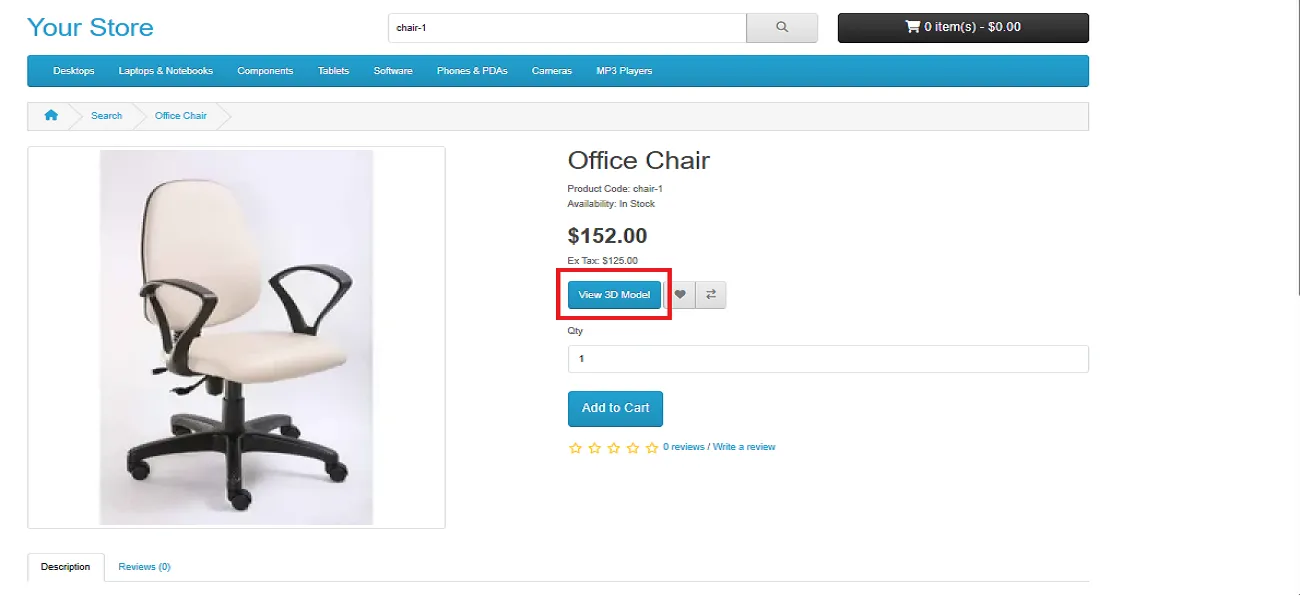The height and width of the screenshot is (596, 1300).
Task: Click the Qty input field
Action: click(827, 359)
